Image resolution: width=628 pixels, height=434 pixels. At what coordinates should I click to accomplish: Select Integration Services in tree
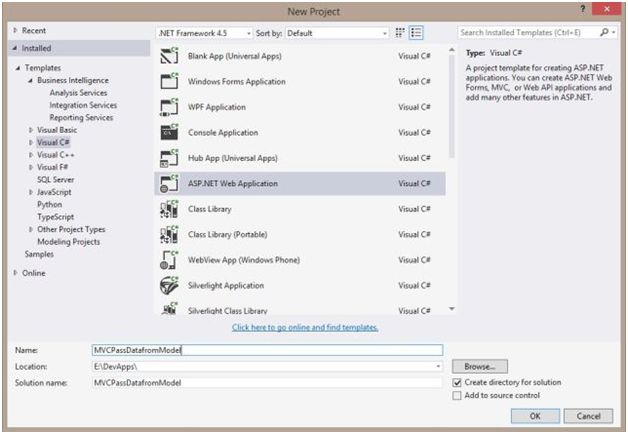[83, 105]
